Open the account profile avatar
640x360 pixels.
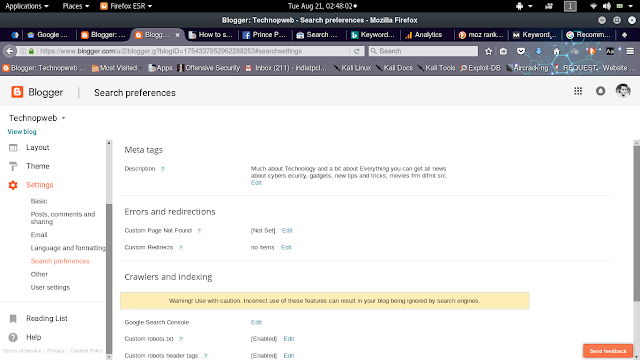[623, 91]
